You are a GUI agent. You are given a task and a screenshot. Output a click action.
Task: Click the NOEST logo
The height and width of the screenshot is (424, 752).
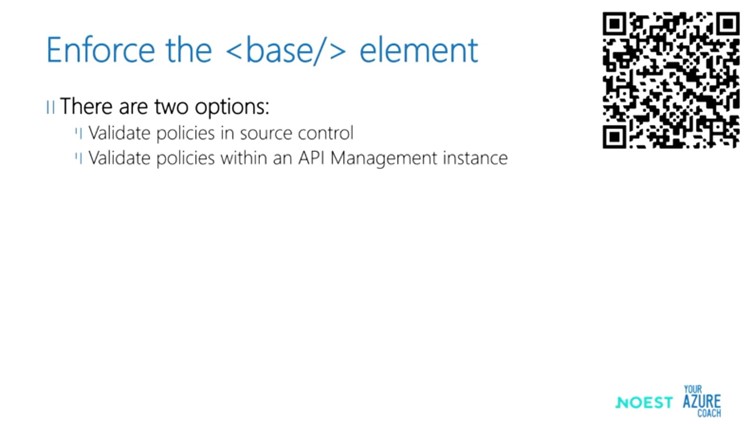[644, 402]
